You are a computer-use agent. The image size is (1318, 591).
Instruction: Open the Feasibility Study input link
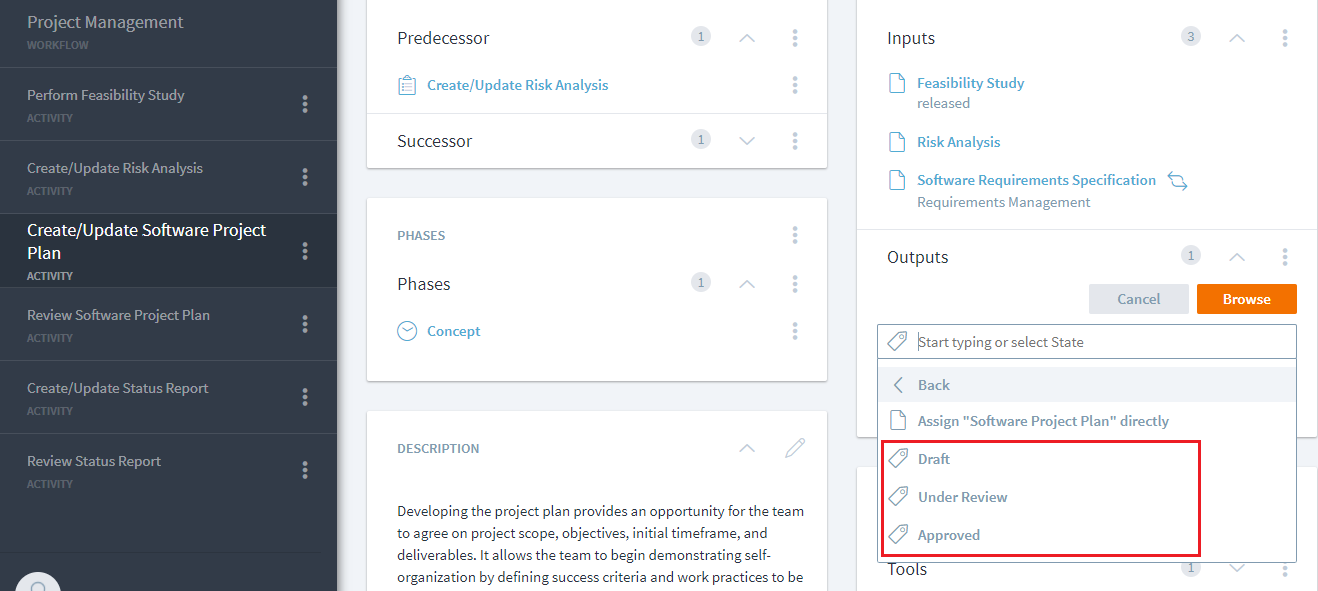click(x=970, y=83)
